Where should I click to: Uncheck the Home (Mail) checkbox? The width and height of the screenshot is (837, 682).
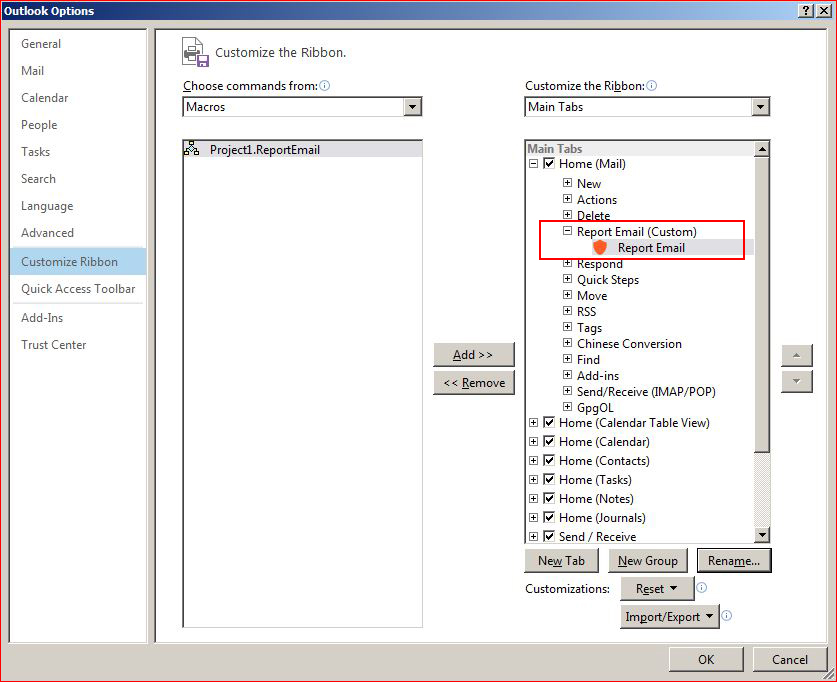pos(549,163)
